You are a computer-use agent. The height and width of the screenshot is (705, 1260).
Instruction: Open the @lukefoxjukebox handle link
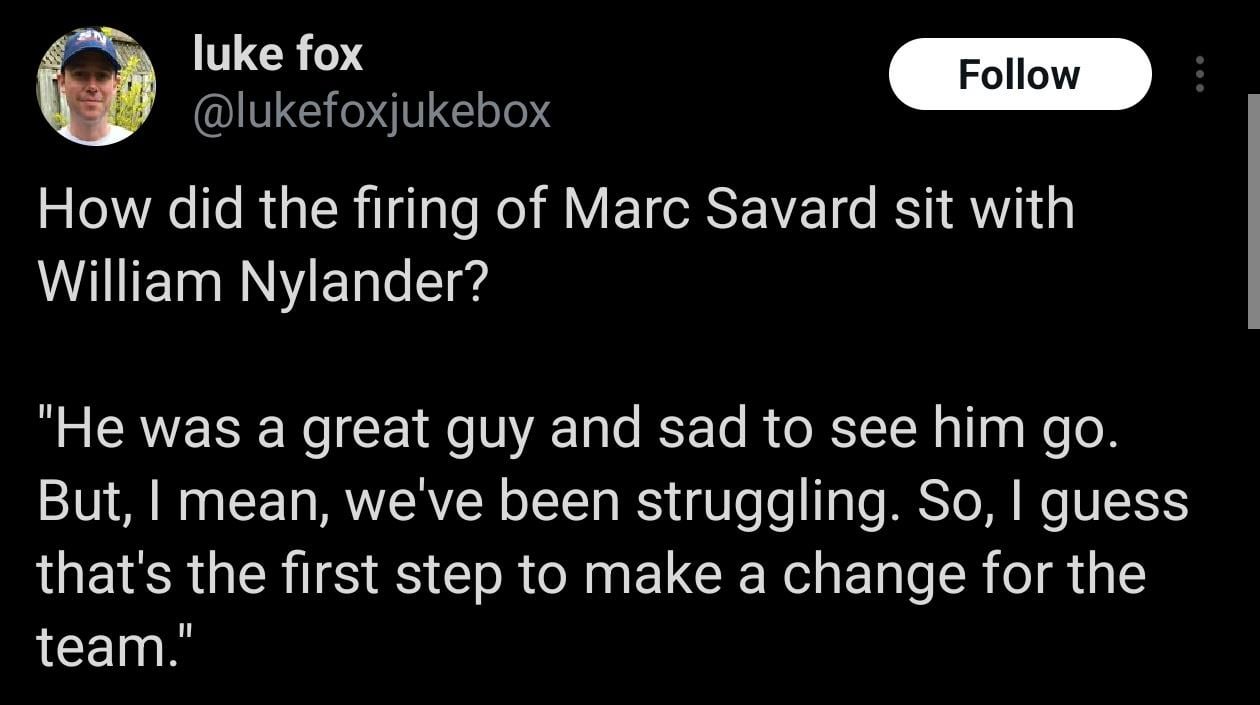pos(371,111)
